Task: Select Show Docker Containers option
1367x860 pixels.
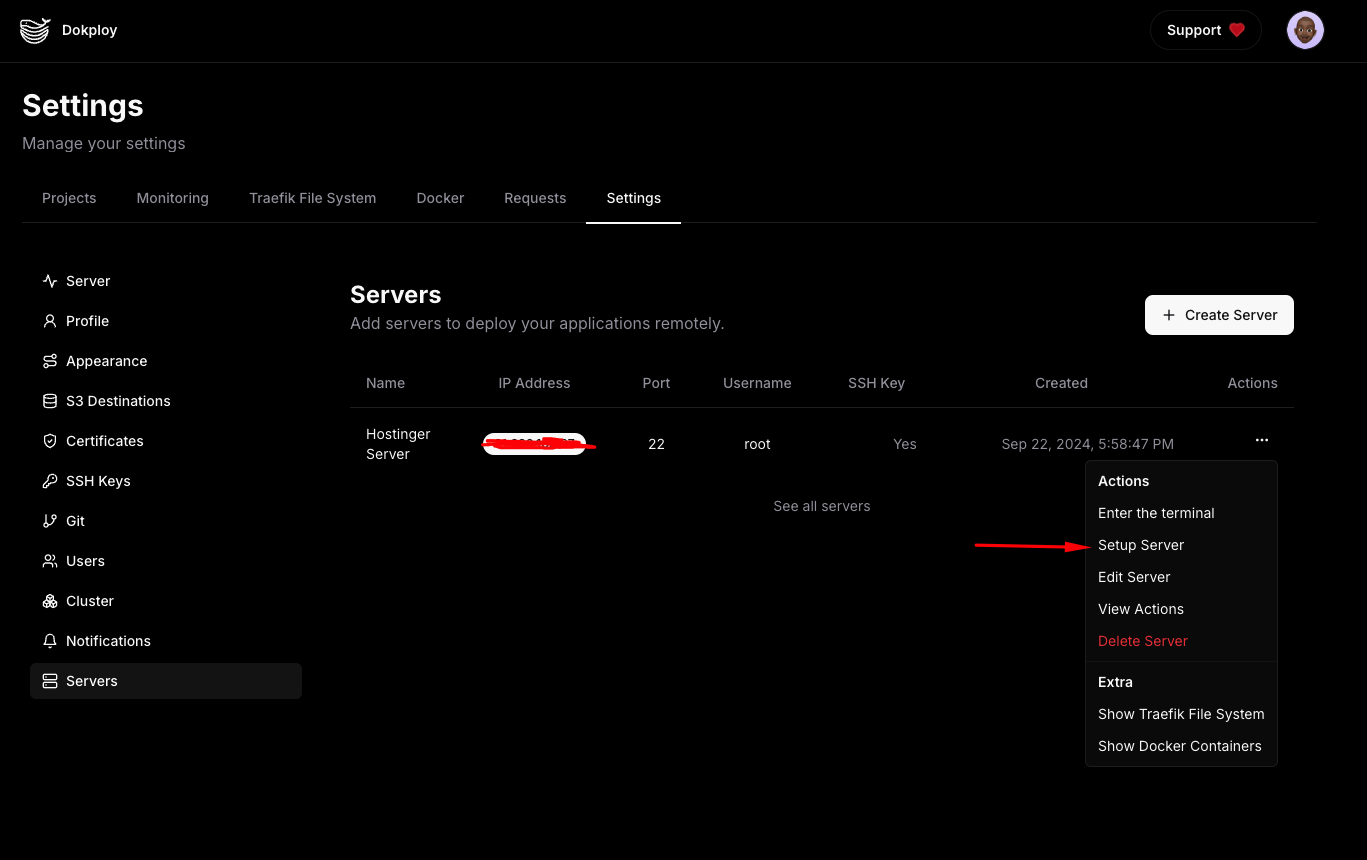Action: [x=1179, y=746]
